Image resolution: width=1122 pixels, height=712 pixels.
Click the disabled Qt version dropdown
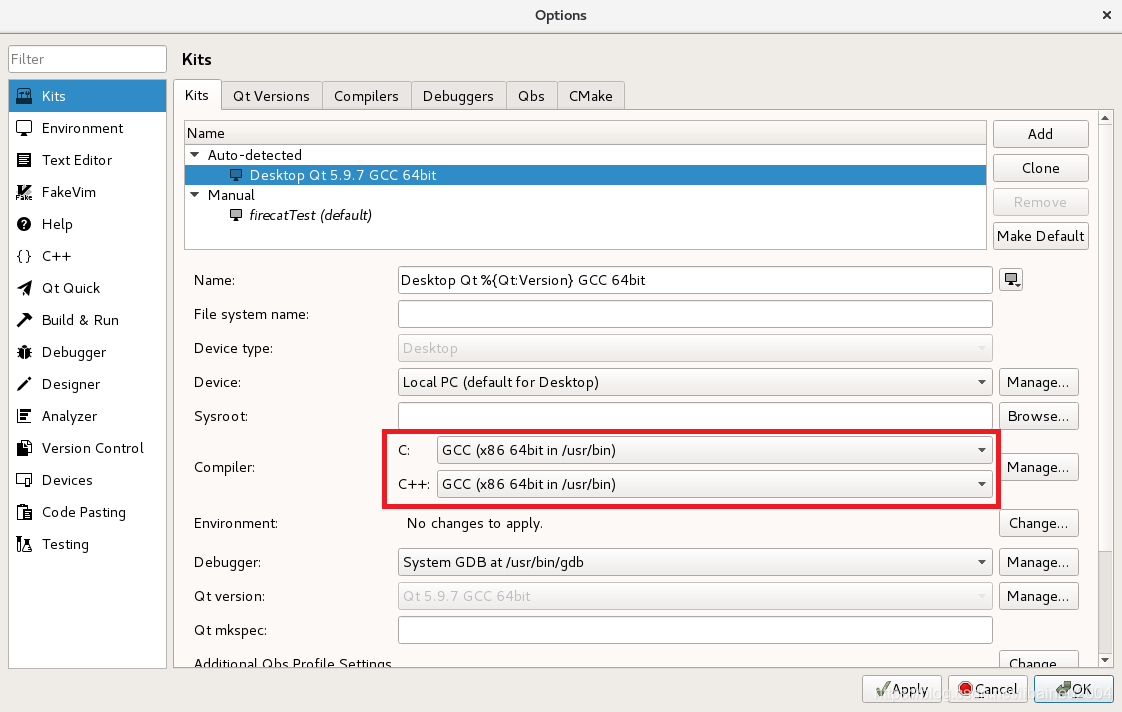click(x=695, y=596)
